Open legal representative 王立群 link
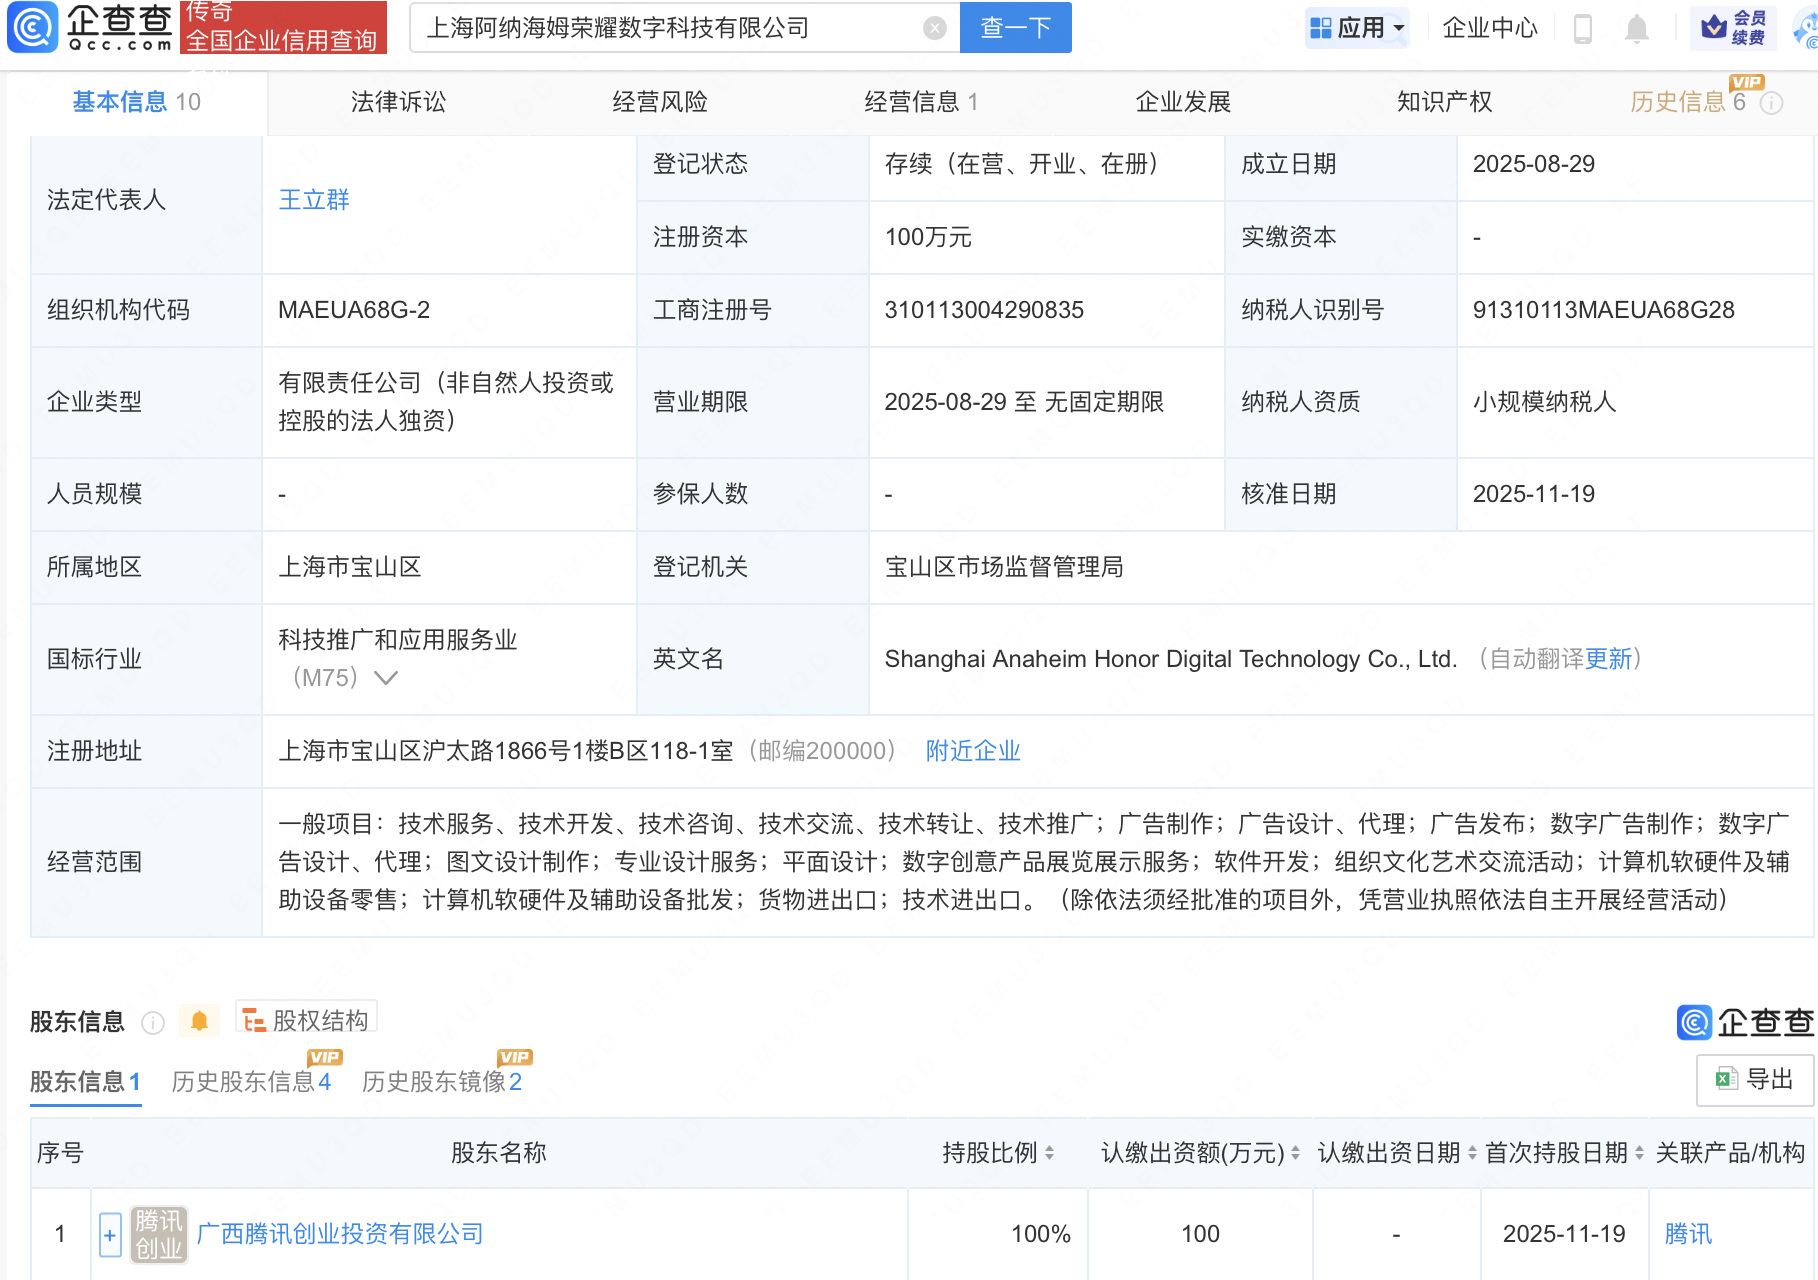 [314, 200]
